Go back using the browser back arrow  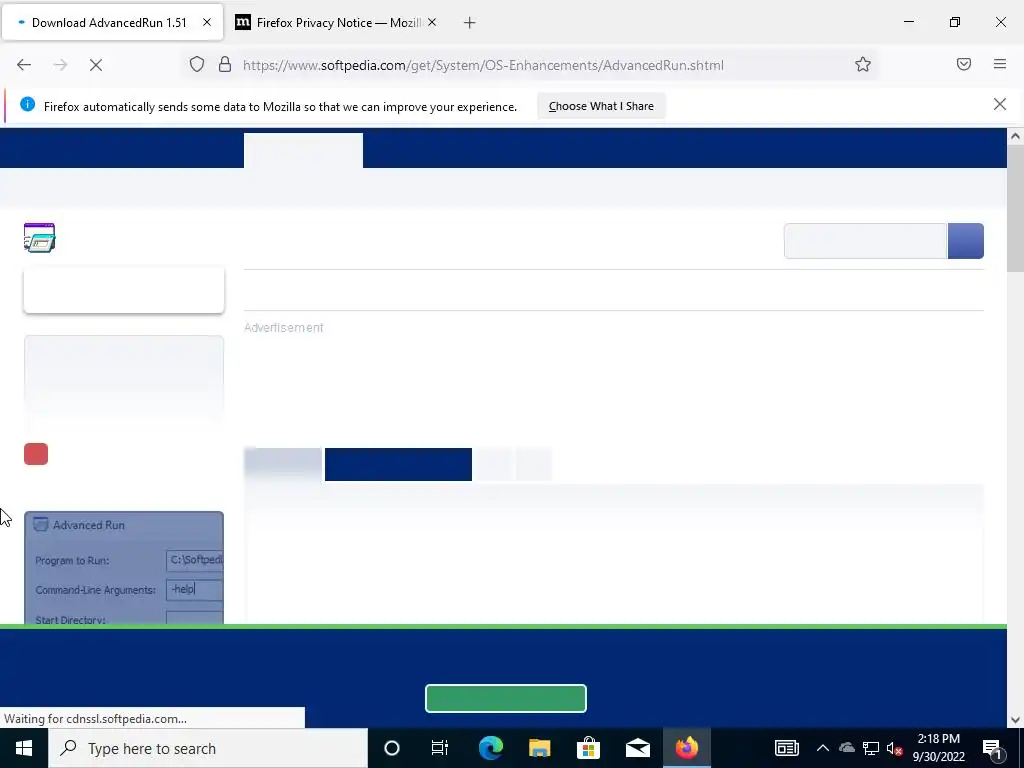pyautogui.click(x=24, y=65)
